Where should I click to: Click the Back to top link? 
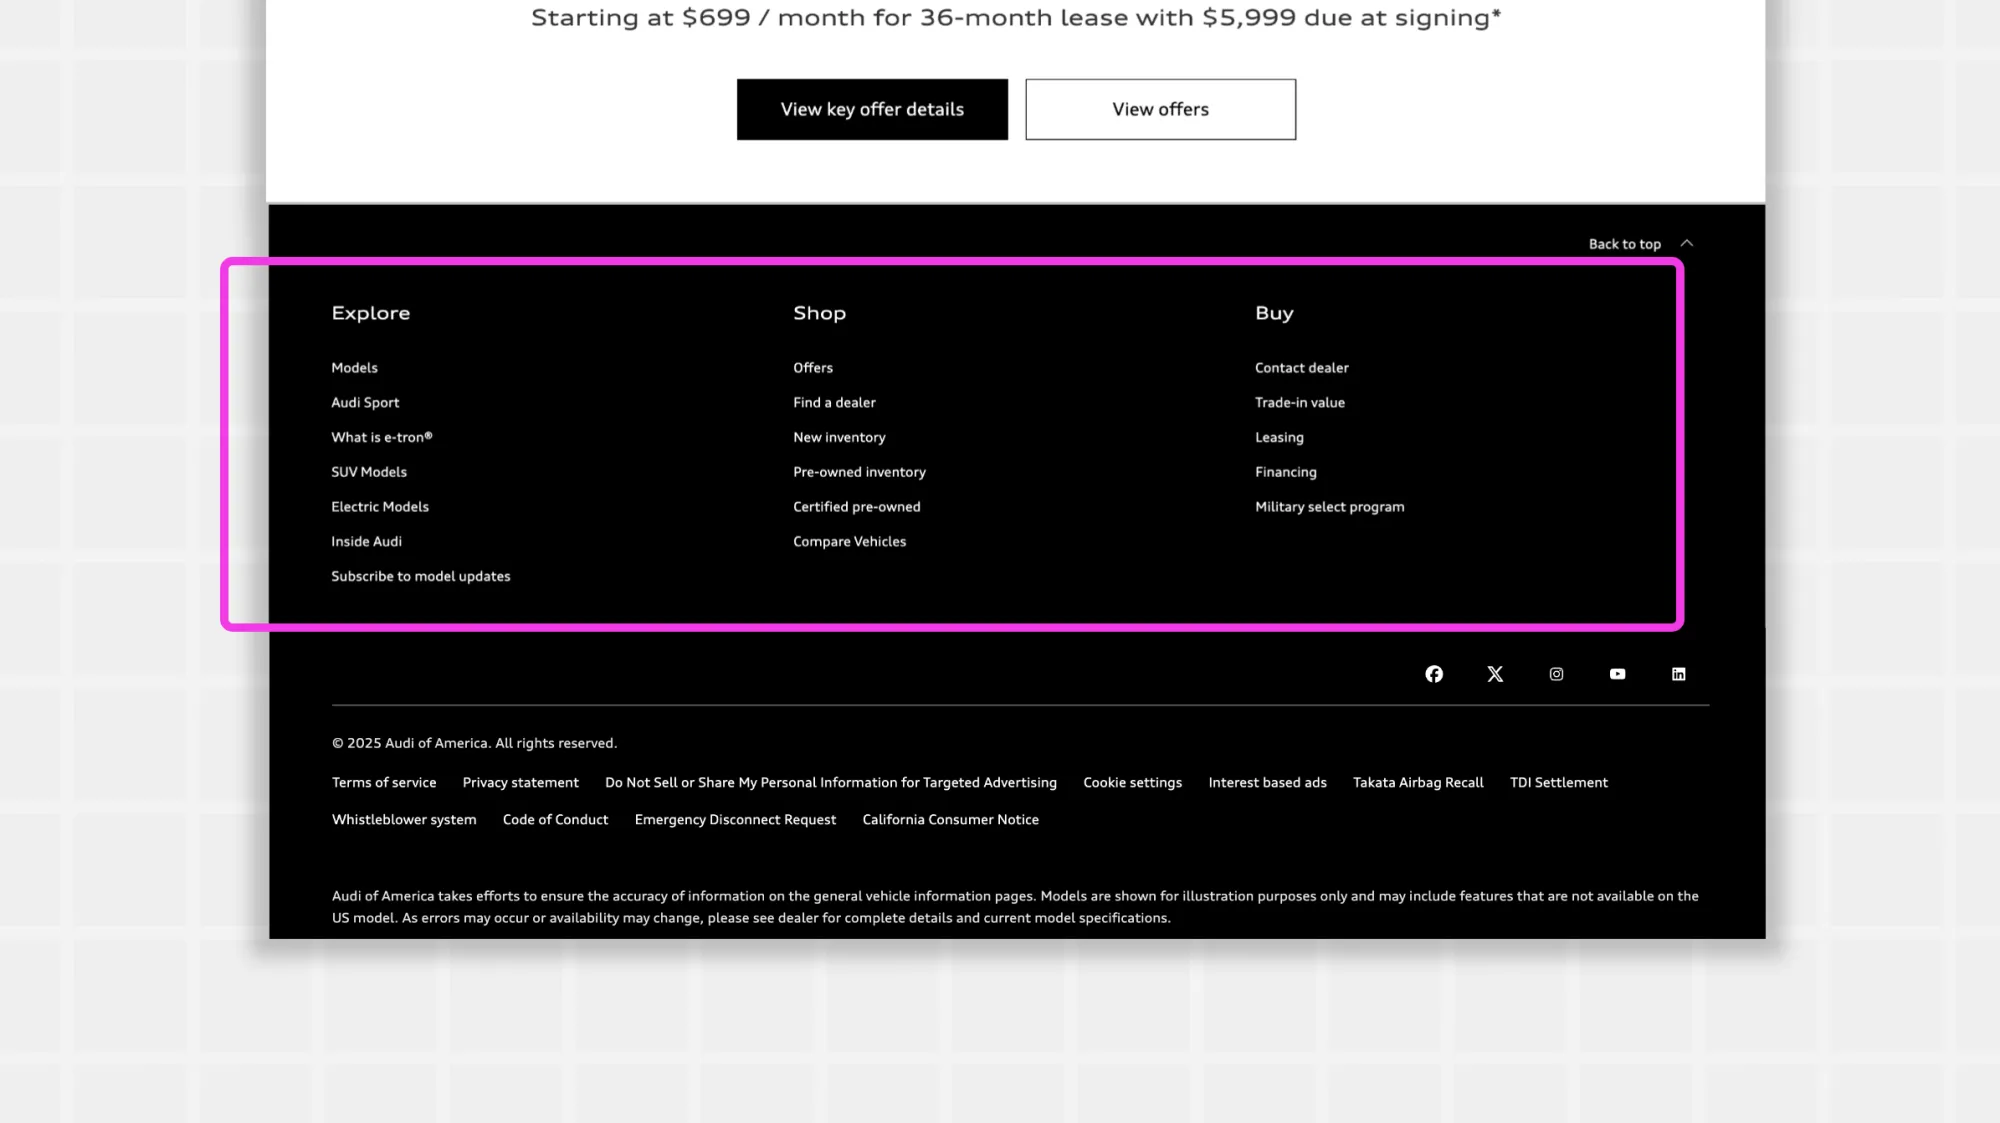coord(1624,244)
